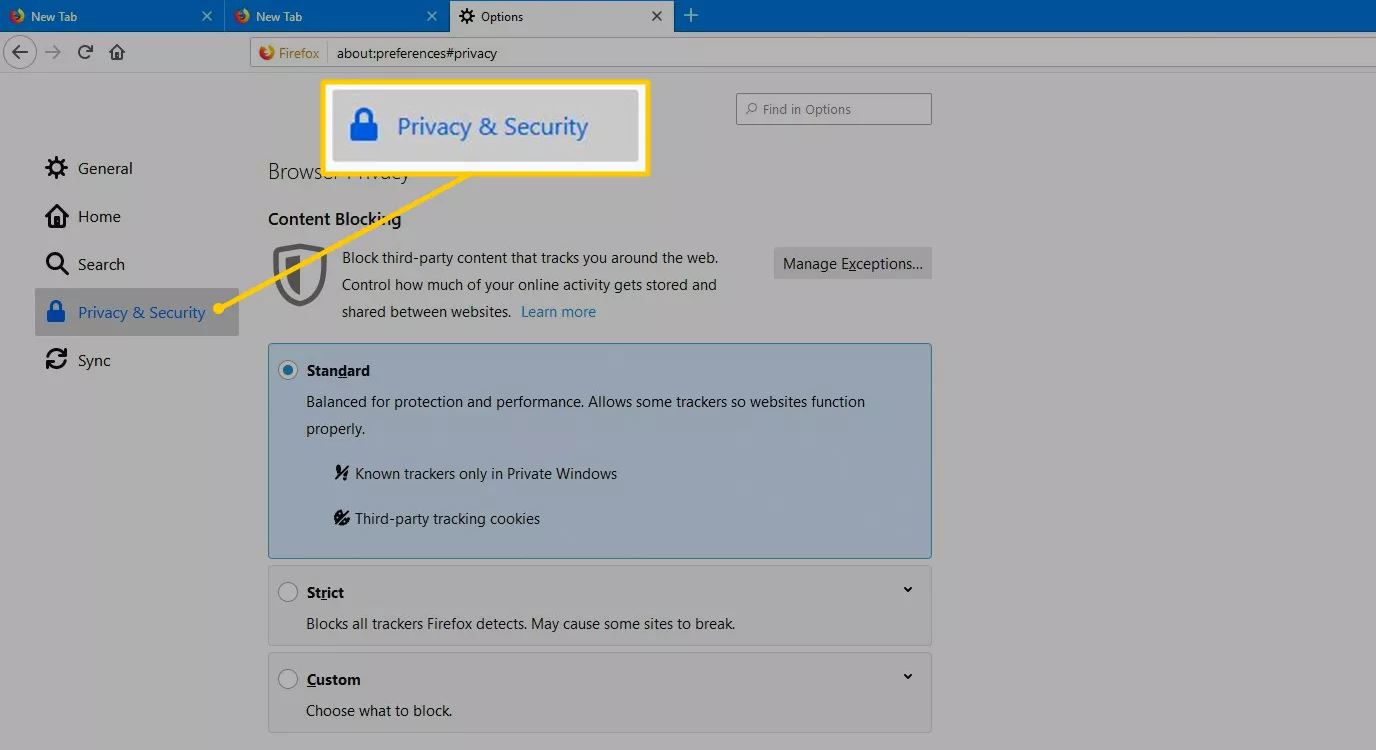Open Manage Exceptions dialog
This screenshot has width=1376, height=750.
(x=852, y=264)
